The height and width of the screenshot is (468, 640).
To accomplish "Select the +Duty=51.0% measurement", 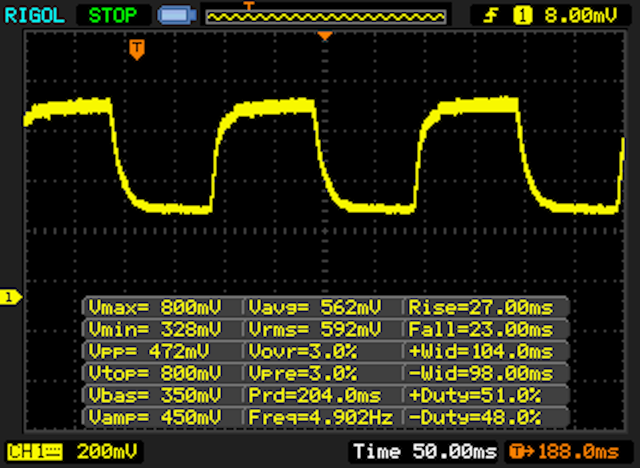I will point(485,394).
